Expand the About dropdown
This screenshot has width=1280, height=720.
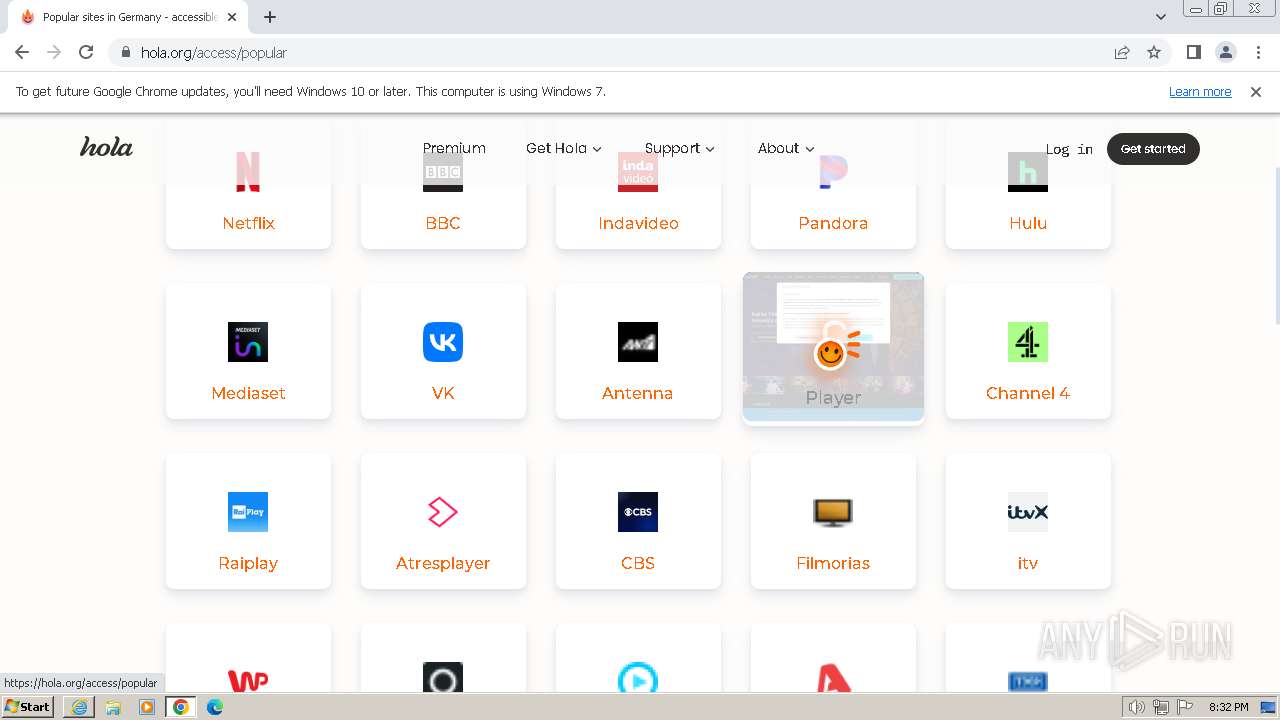tap(786, 148)
